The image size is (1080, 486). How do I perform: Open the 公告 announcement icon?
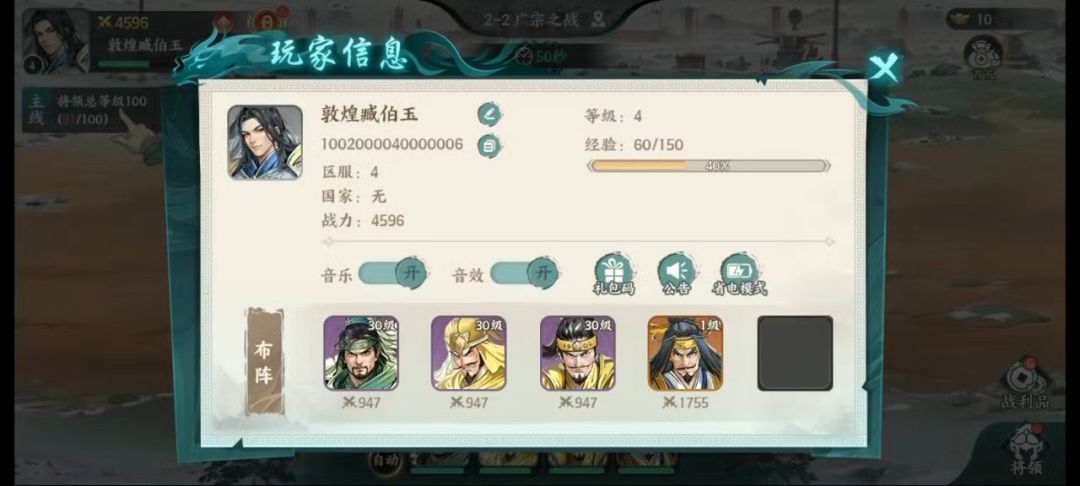pos(676,274)
